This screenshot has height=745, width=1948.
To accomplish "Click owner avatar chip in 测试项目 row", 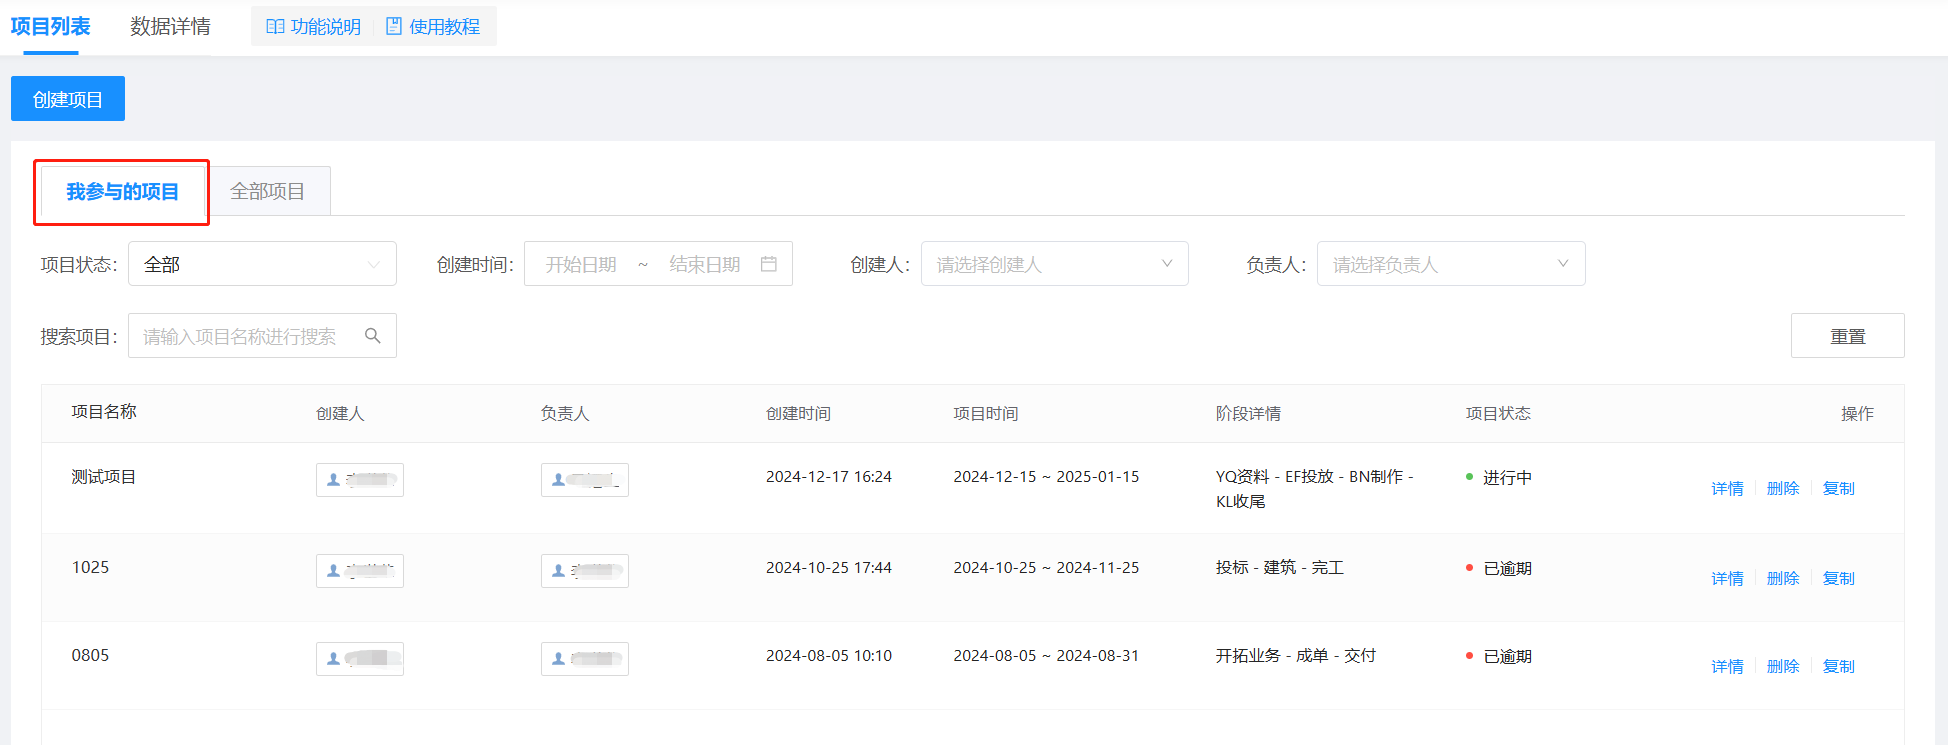I will point(585,480).
